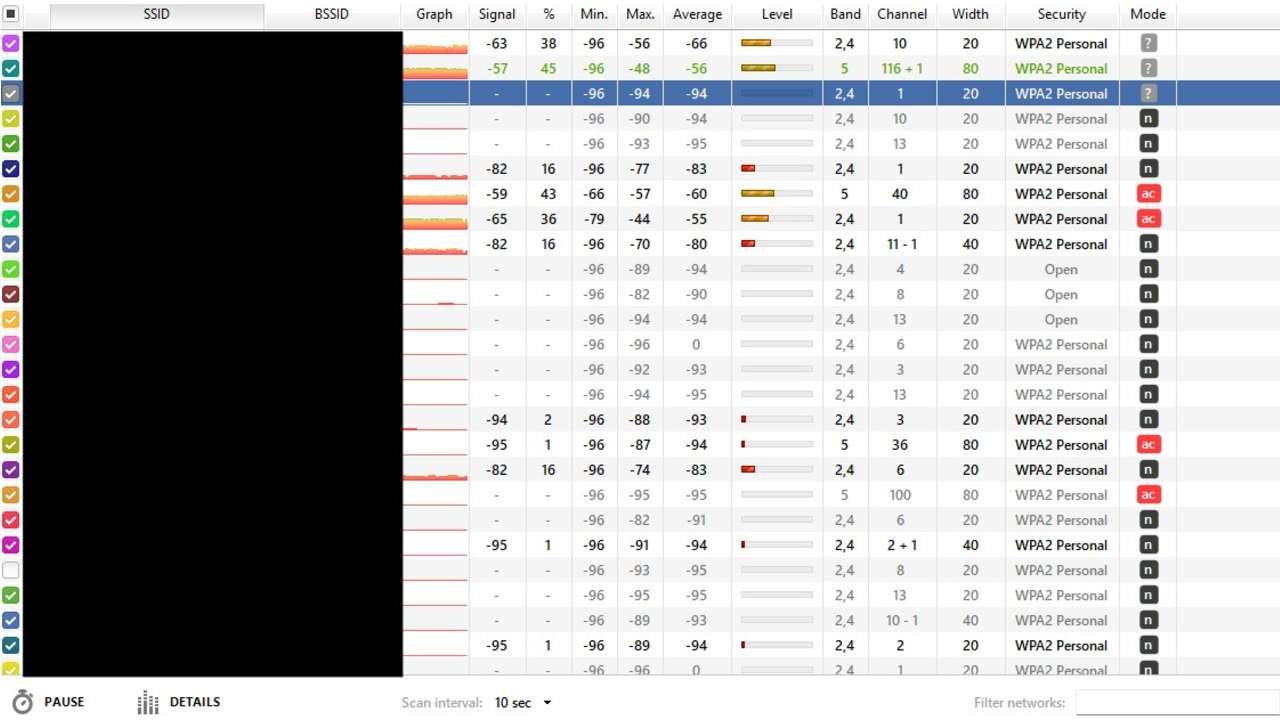Open the Details panel
Screen dimensions: 1280x720
click(x=178, y=702)
